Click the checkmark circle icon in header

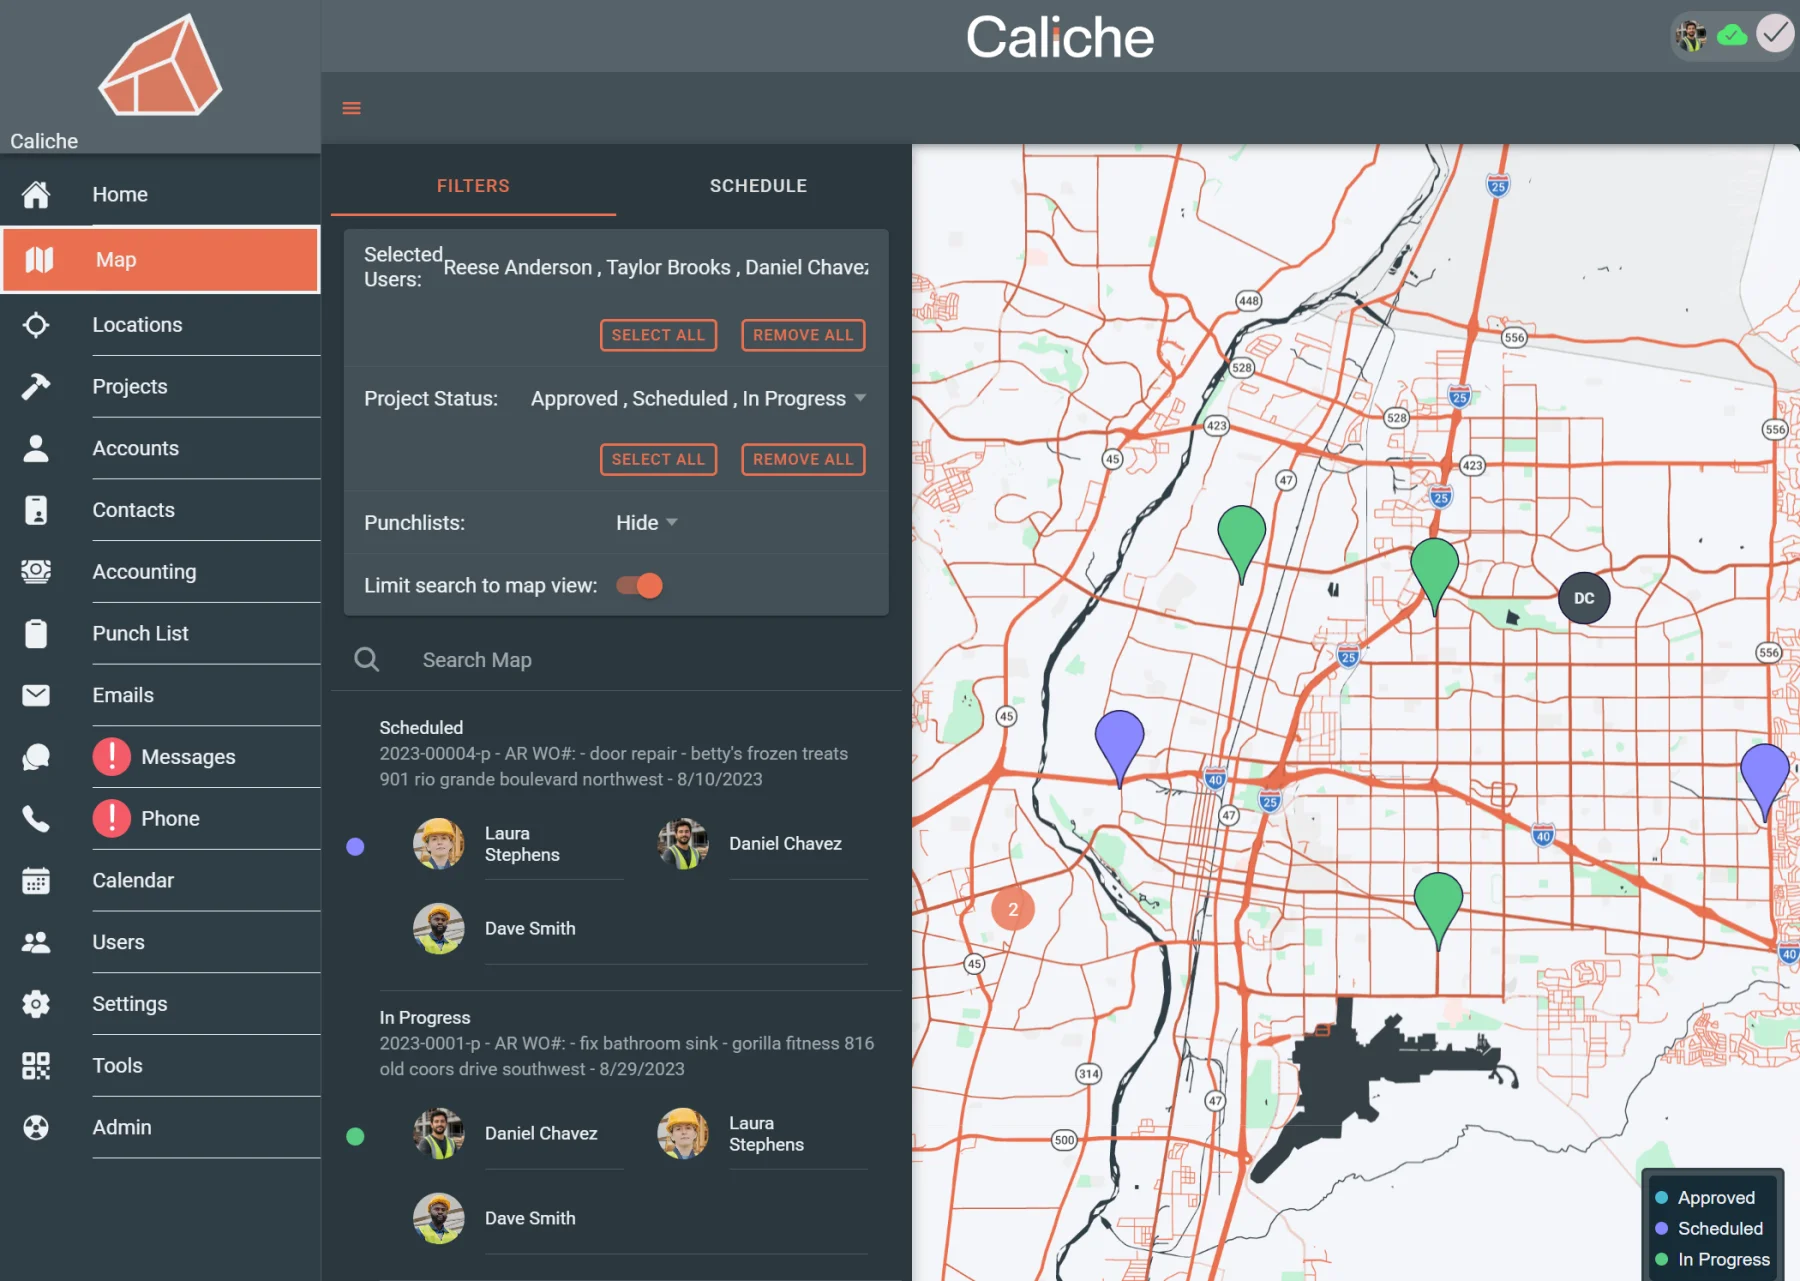tap(1775, 33)
